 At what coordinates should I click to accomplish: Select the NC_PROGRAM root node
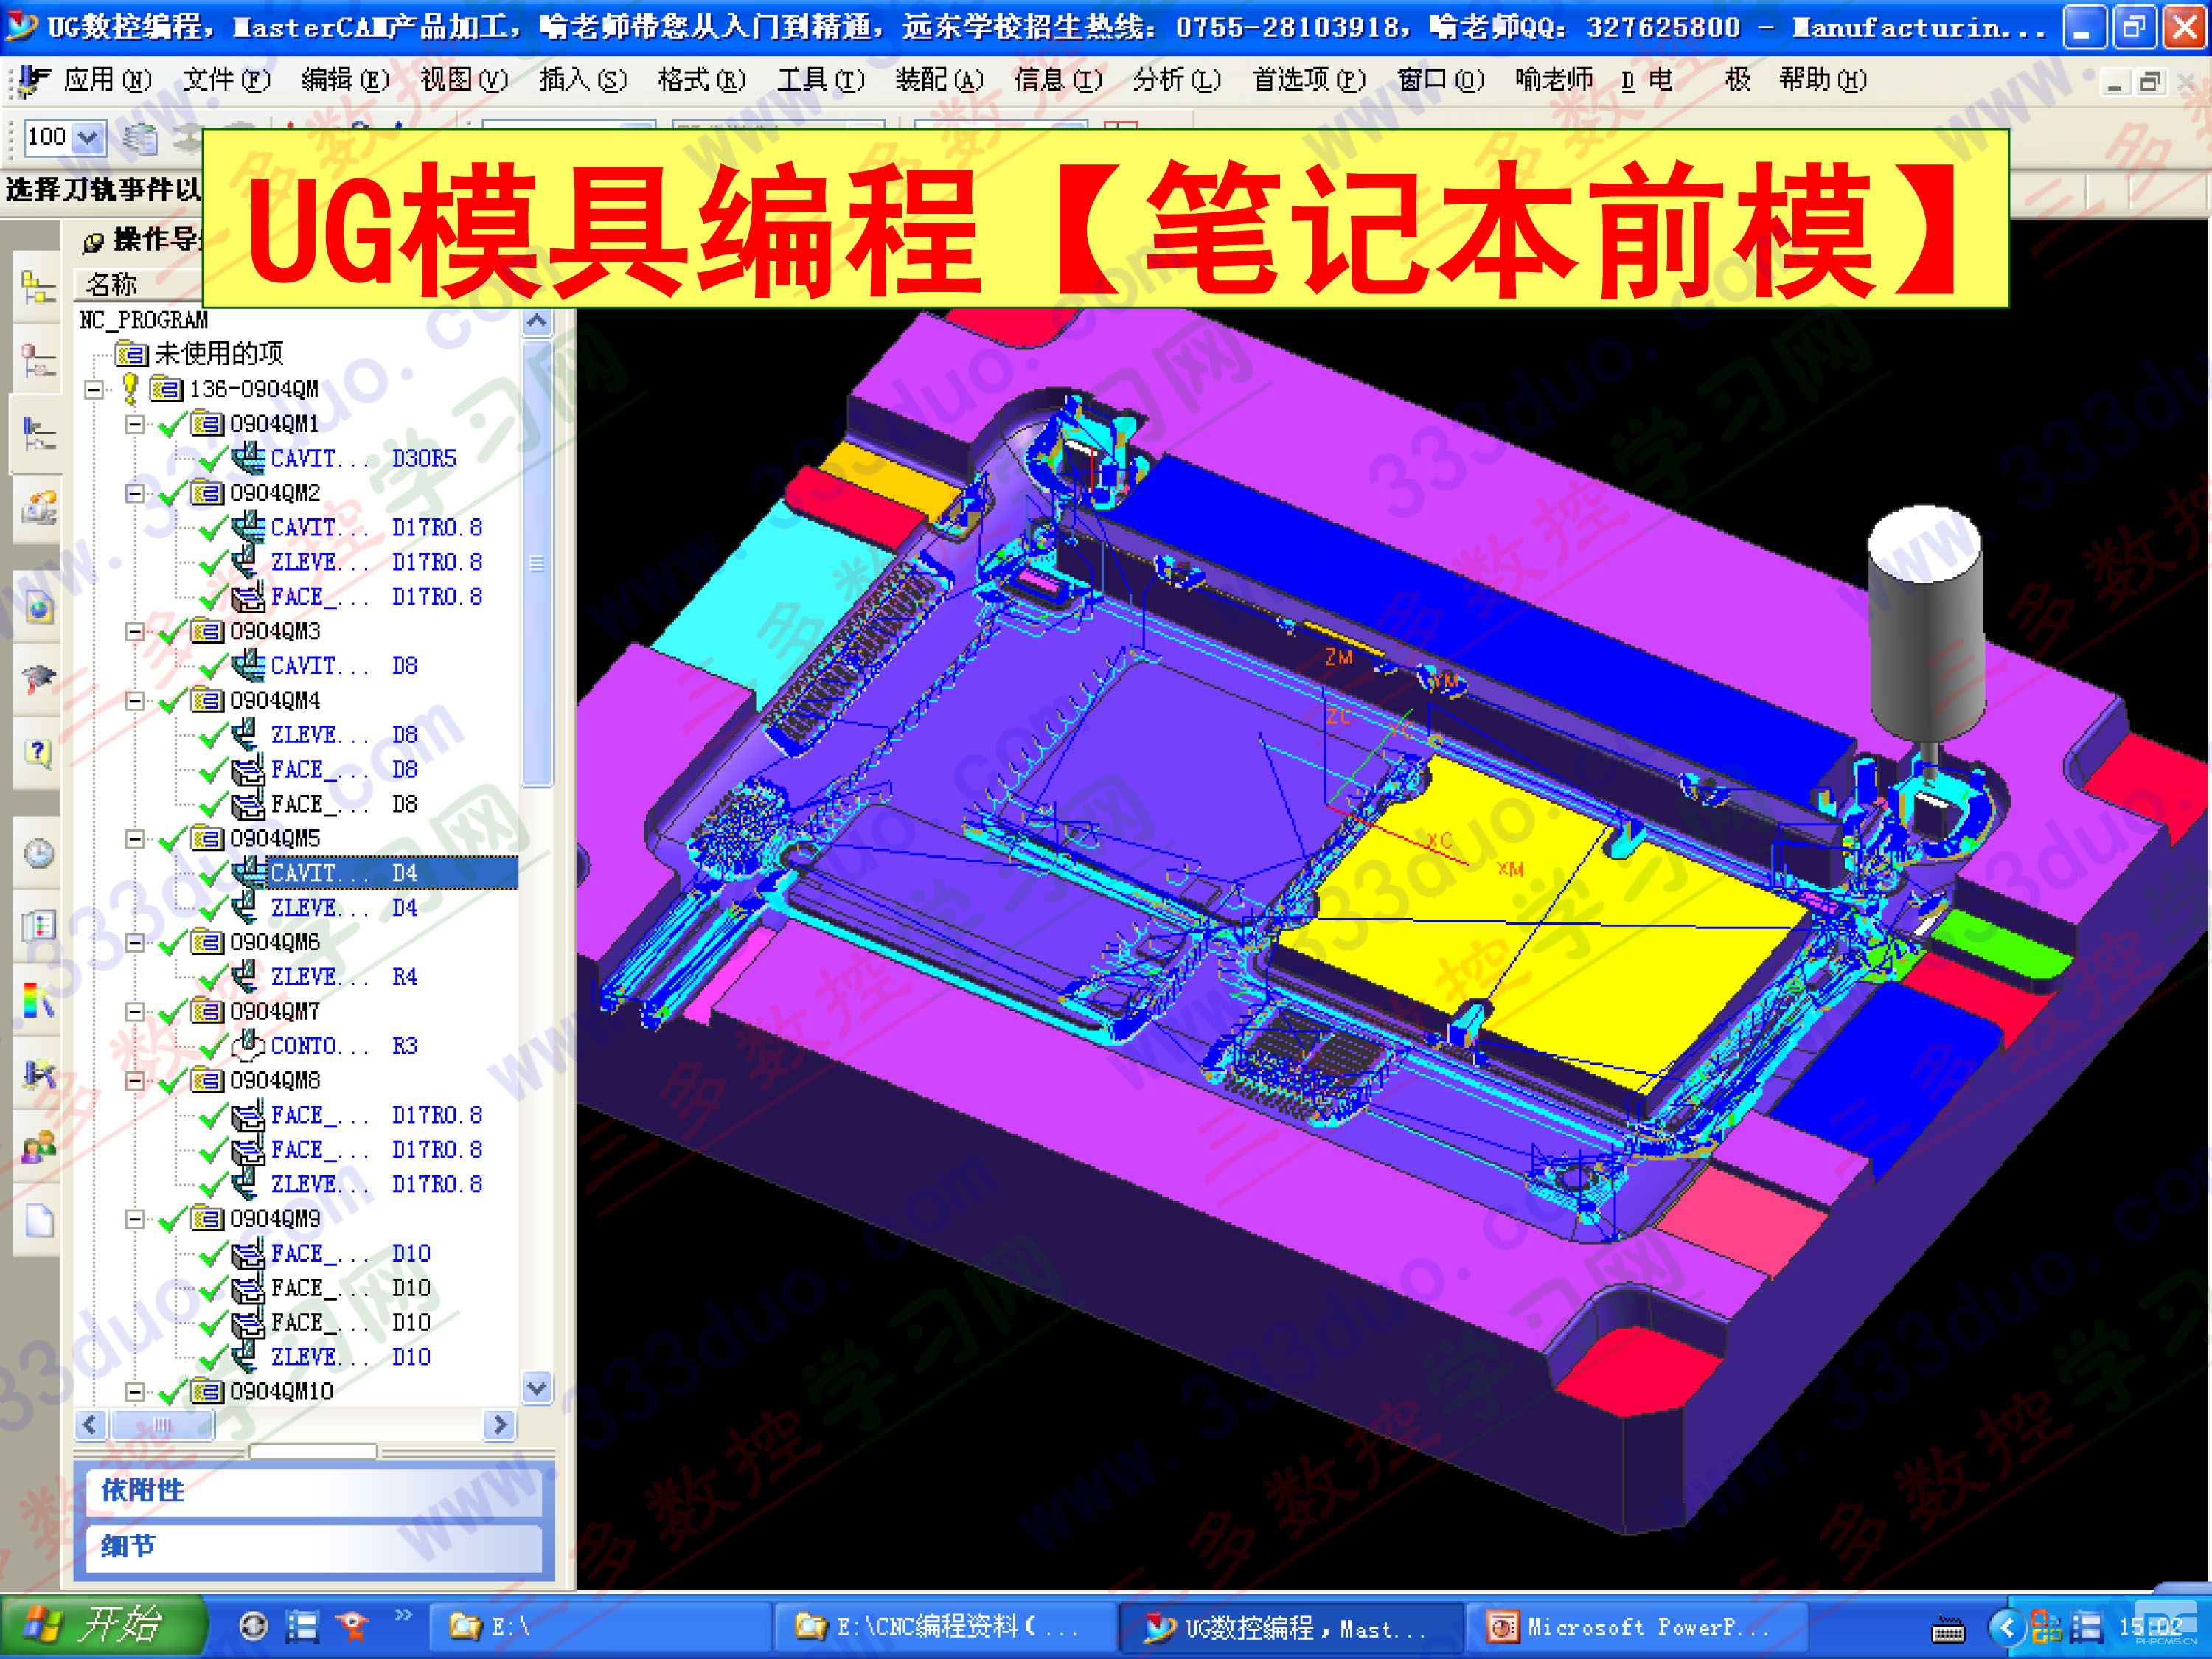(144, 320)
